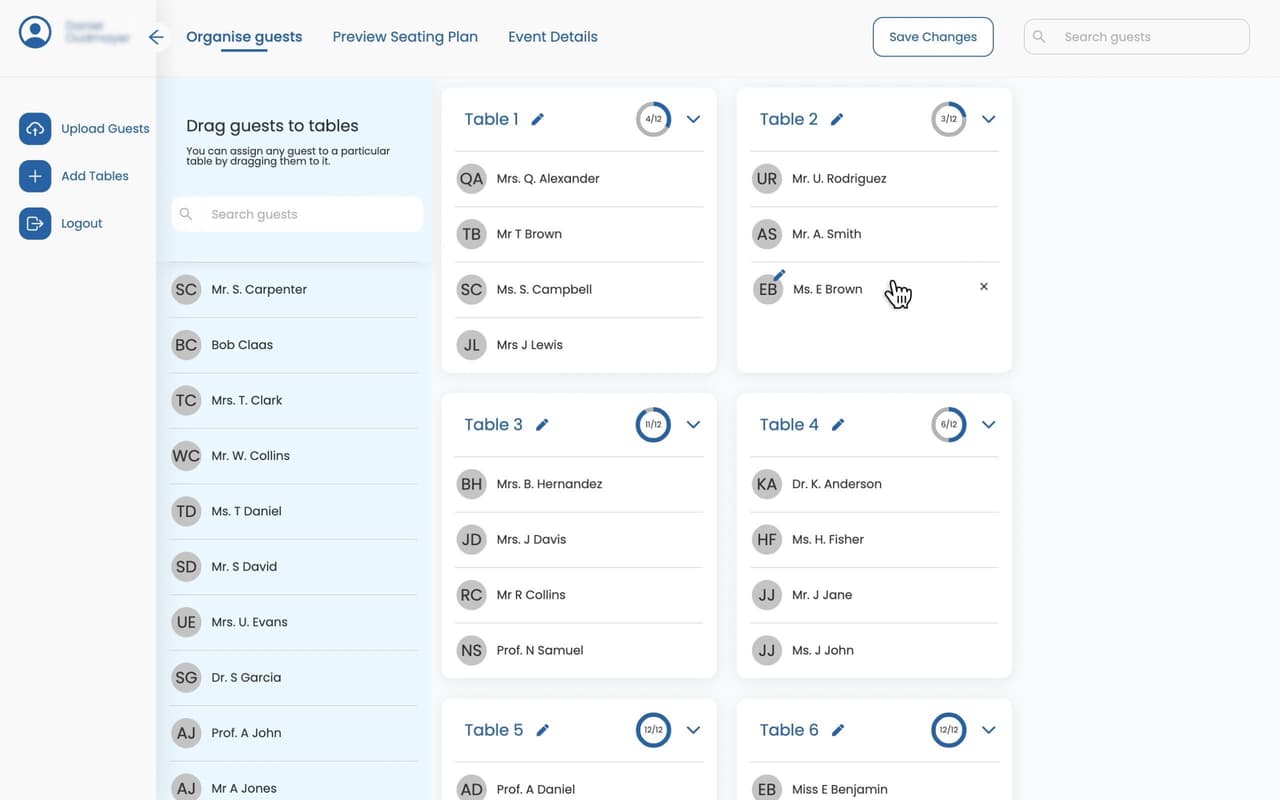Select the magnifier icon in the guest sidebar search
The height and width of the screenshot is (800, 1280).
(x=186, y=213)
